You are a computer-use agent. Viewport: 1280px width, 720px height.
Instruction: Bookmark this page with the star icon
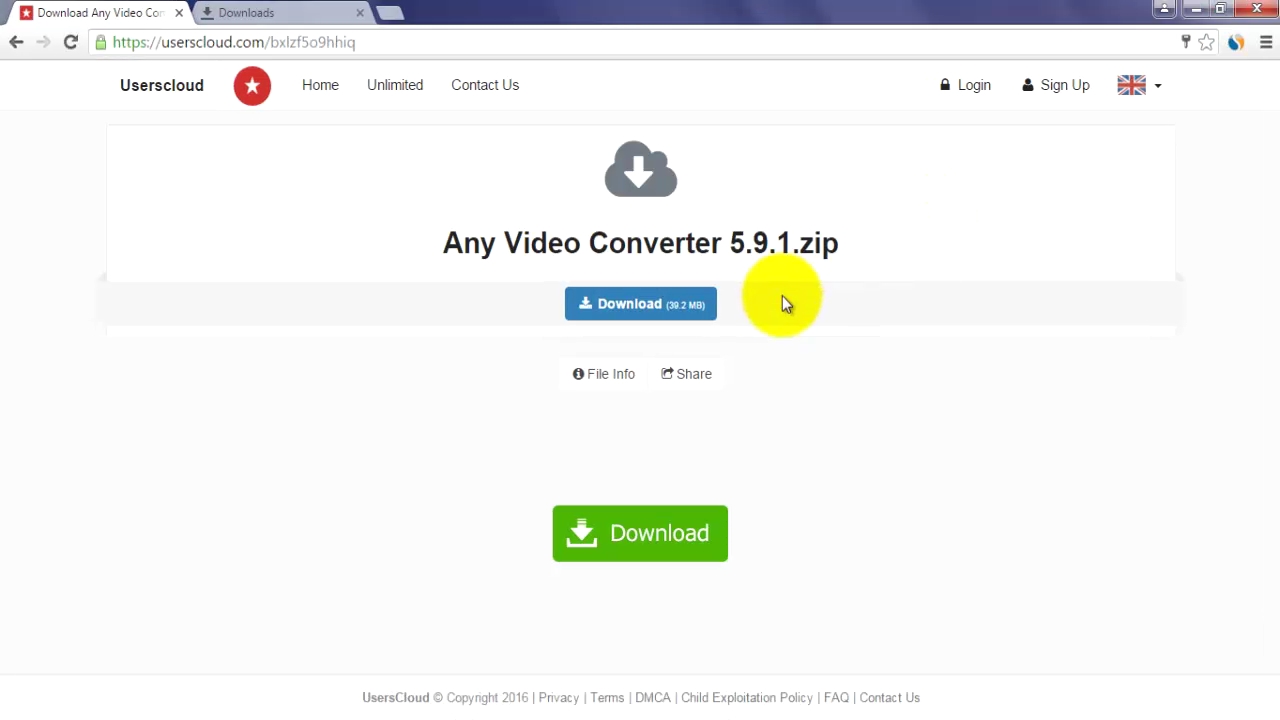click(x=1207, y=42)
